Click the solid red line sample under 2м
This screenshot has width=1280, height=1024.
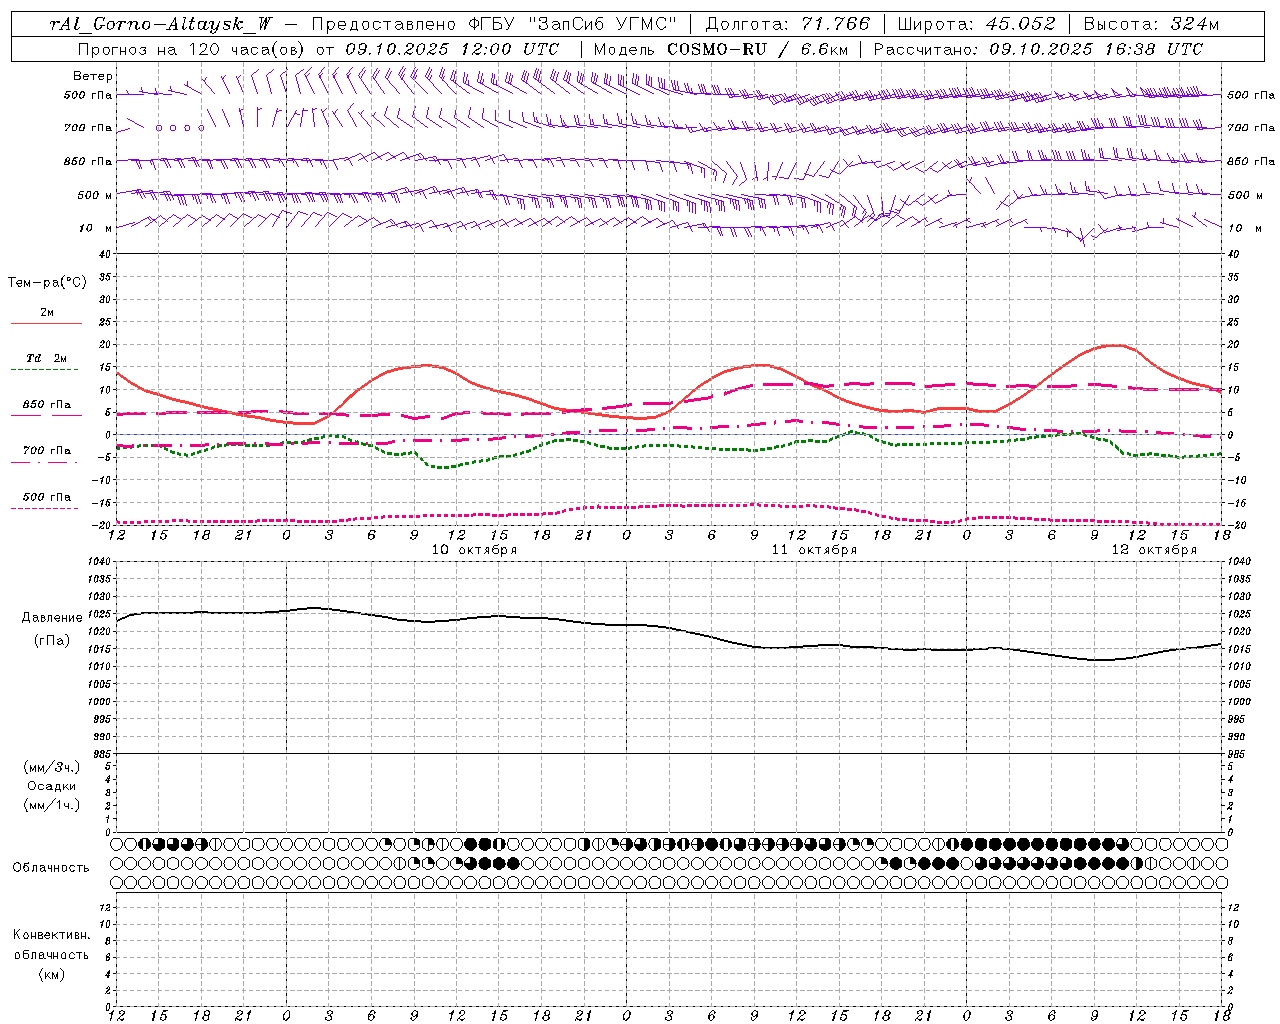(46, 323)
